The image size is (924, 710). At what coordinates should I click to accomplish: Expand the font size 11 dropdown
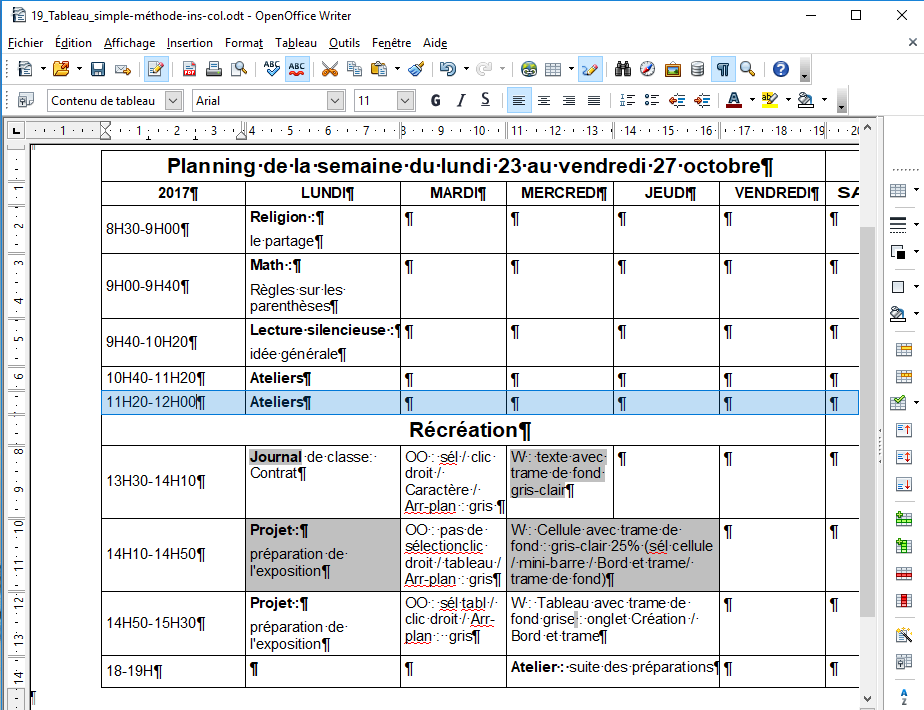(x=405, y=101)
